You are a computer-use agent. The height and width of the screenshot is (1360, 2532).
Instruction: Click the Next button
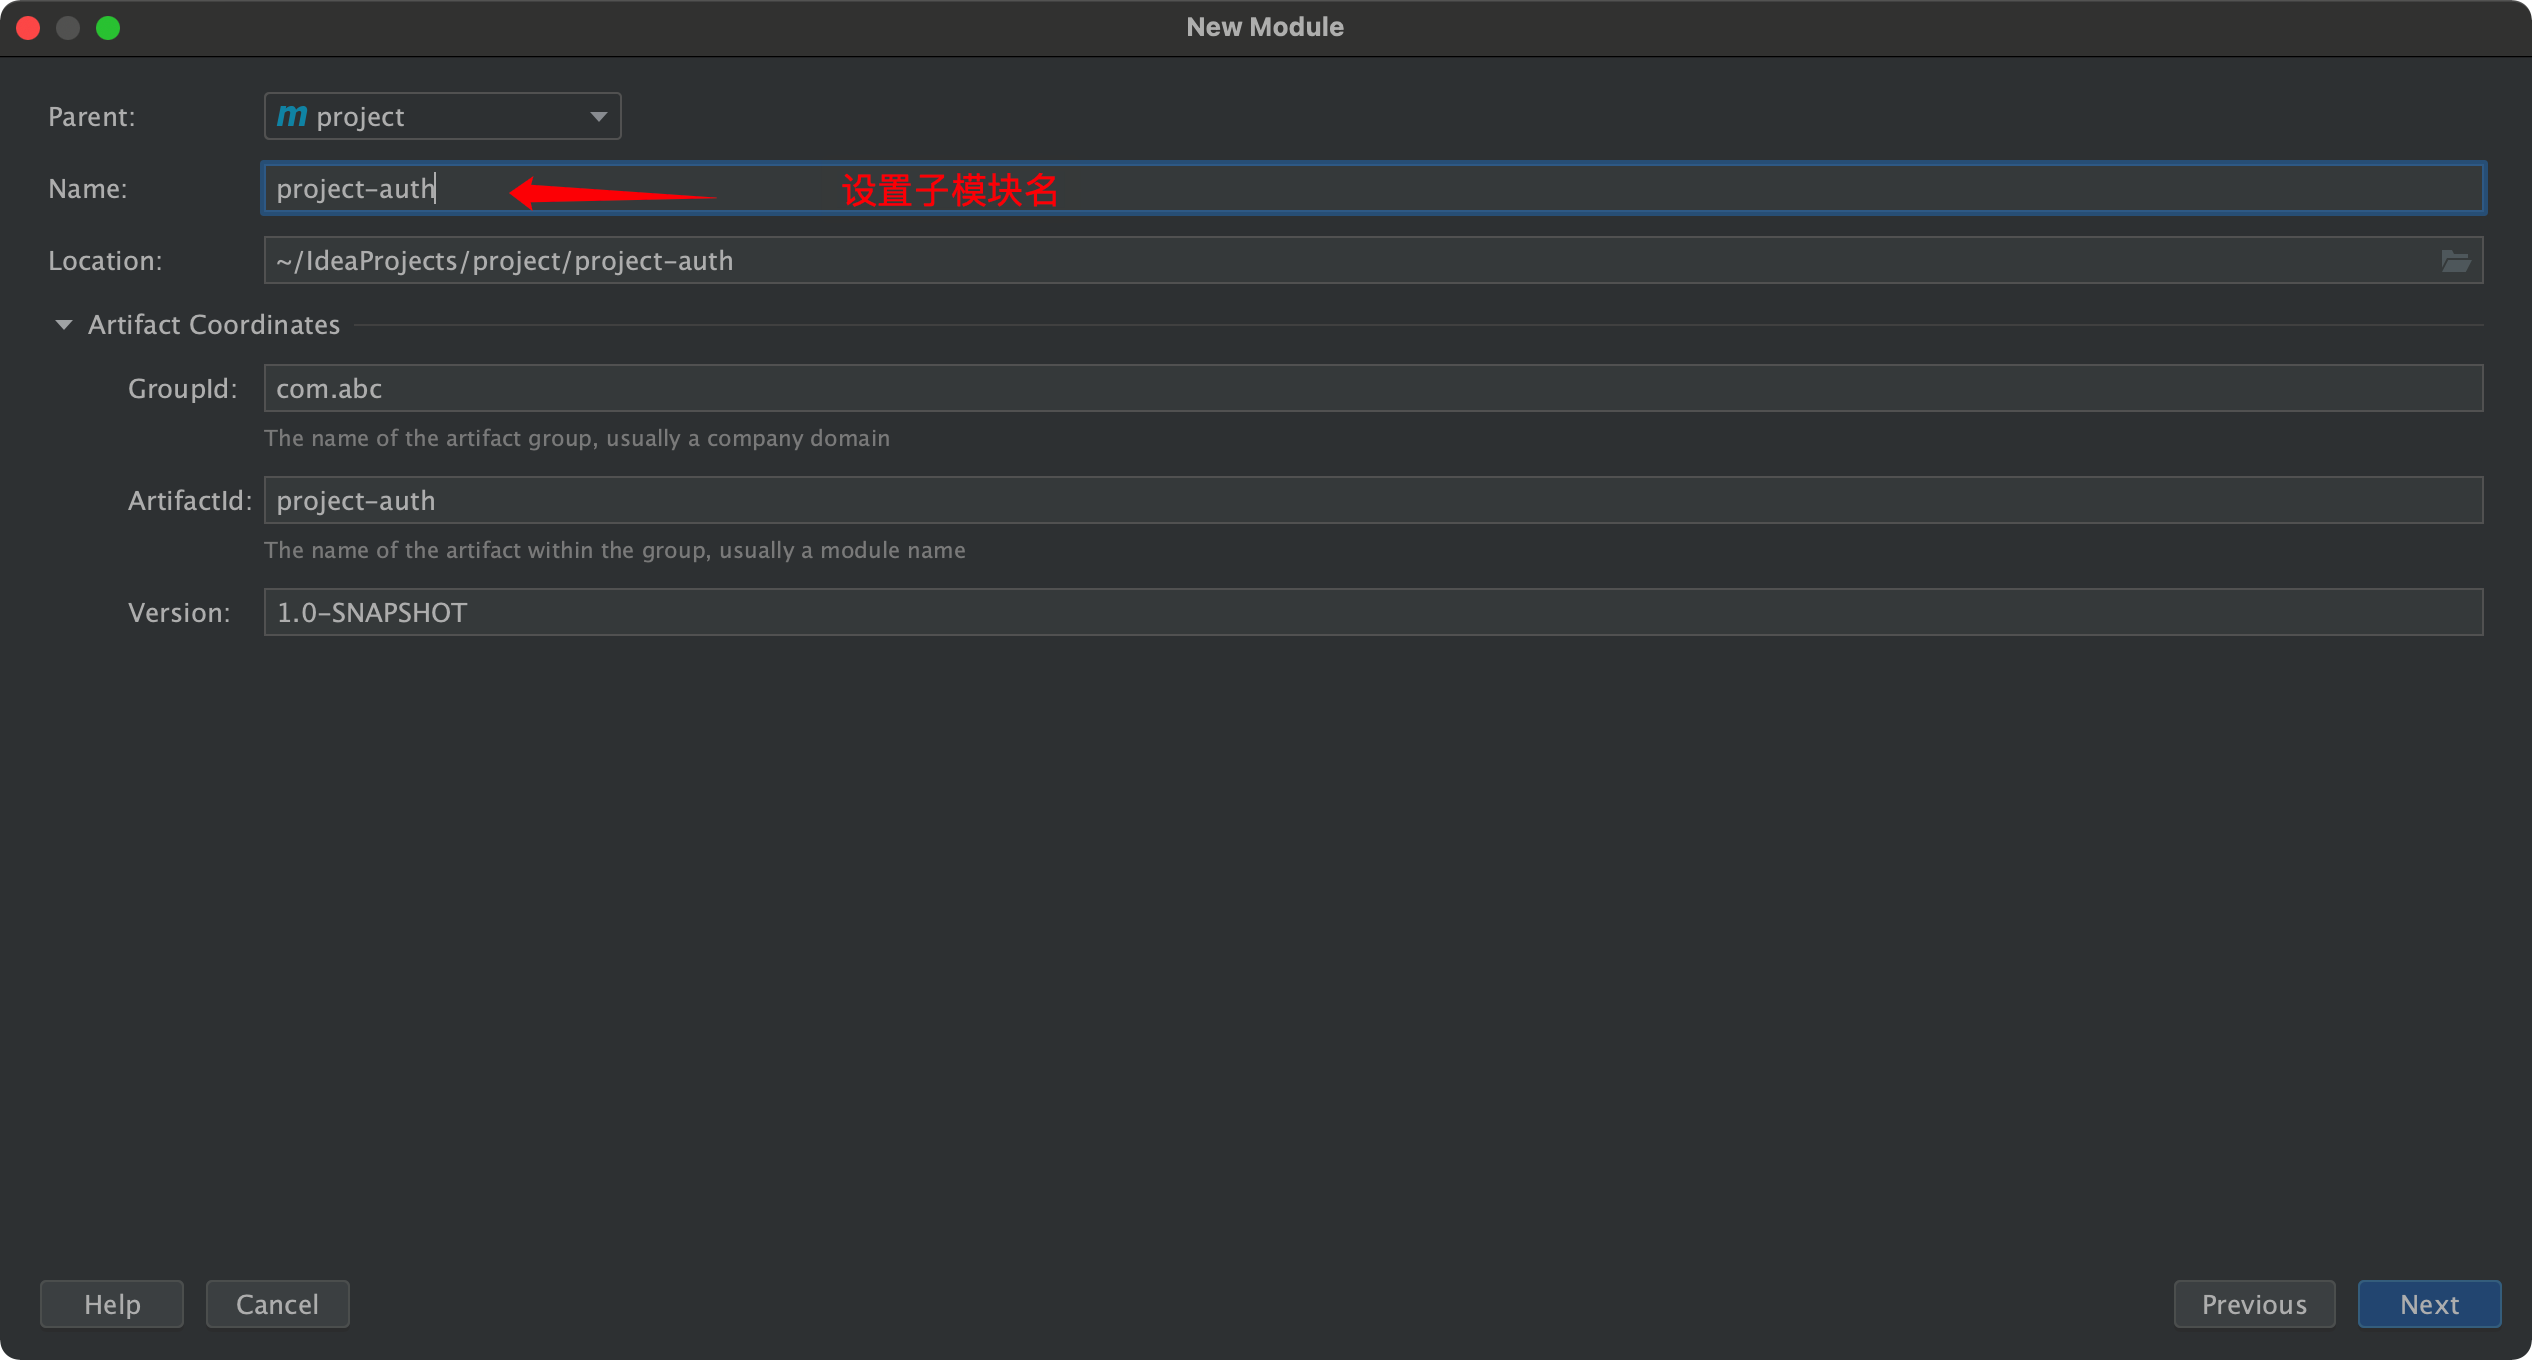tap(2428, 1304)
